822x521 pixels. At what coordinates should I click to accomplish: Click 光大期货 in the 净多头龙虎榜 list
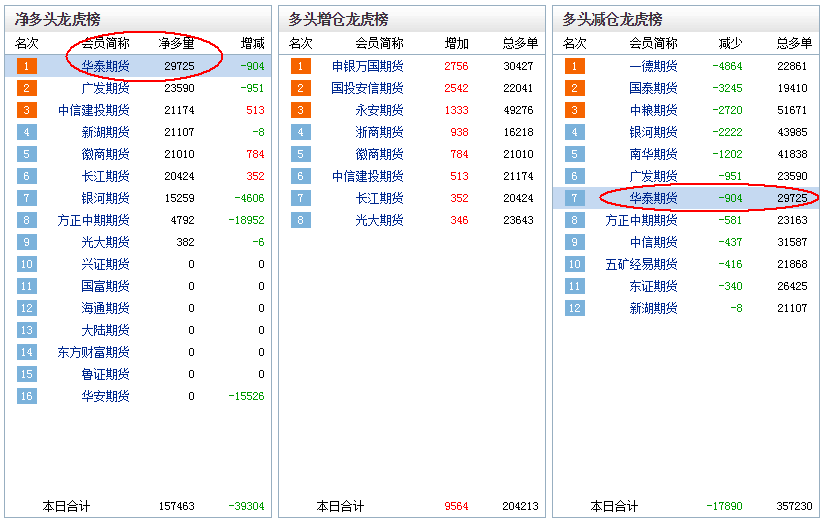105,242
